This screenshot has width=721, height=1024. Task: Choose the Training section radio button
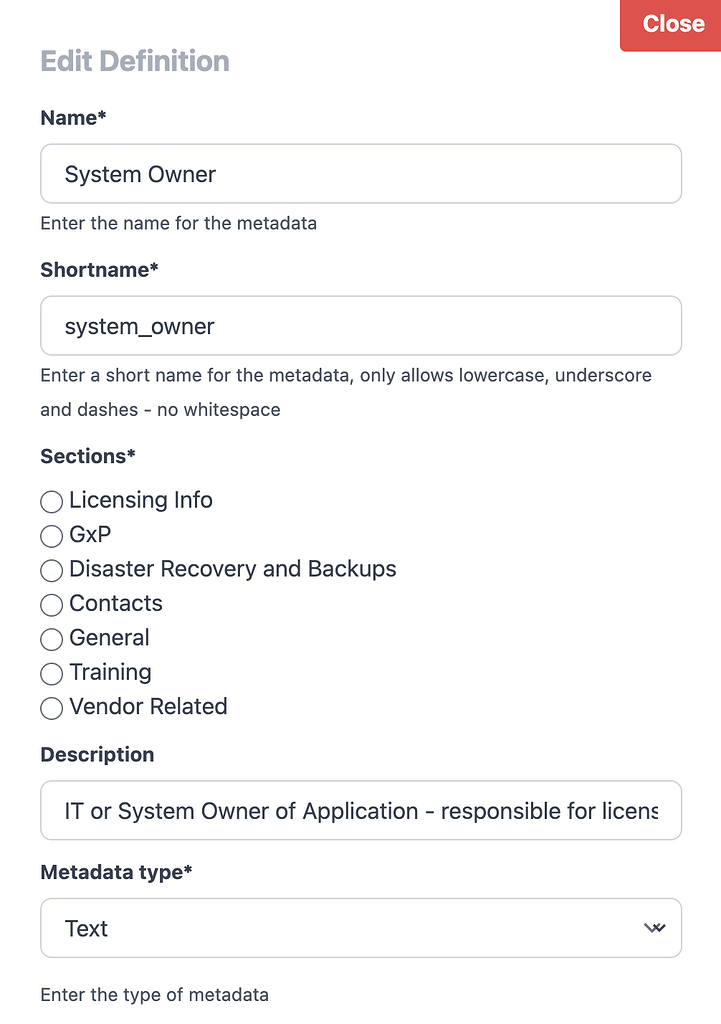click(x=51, y=674)
